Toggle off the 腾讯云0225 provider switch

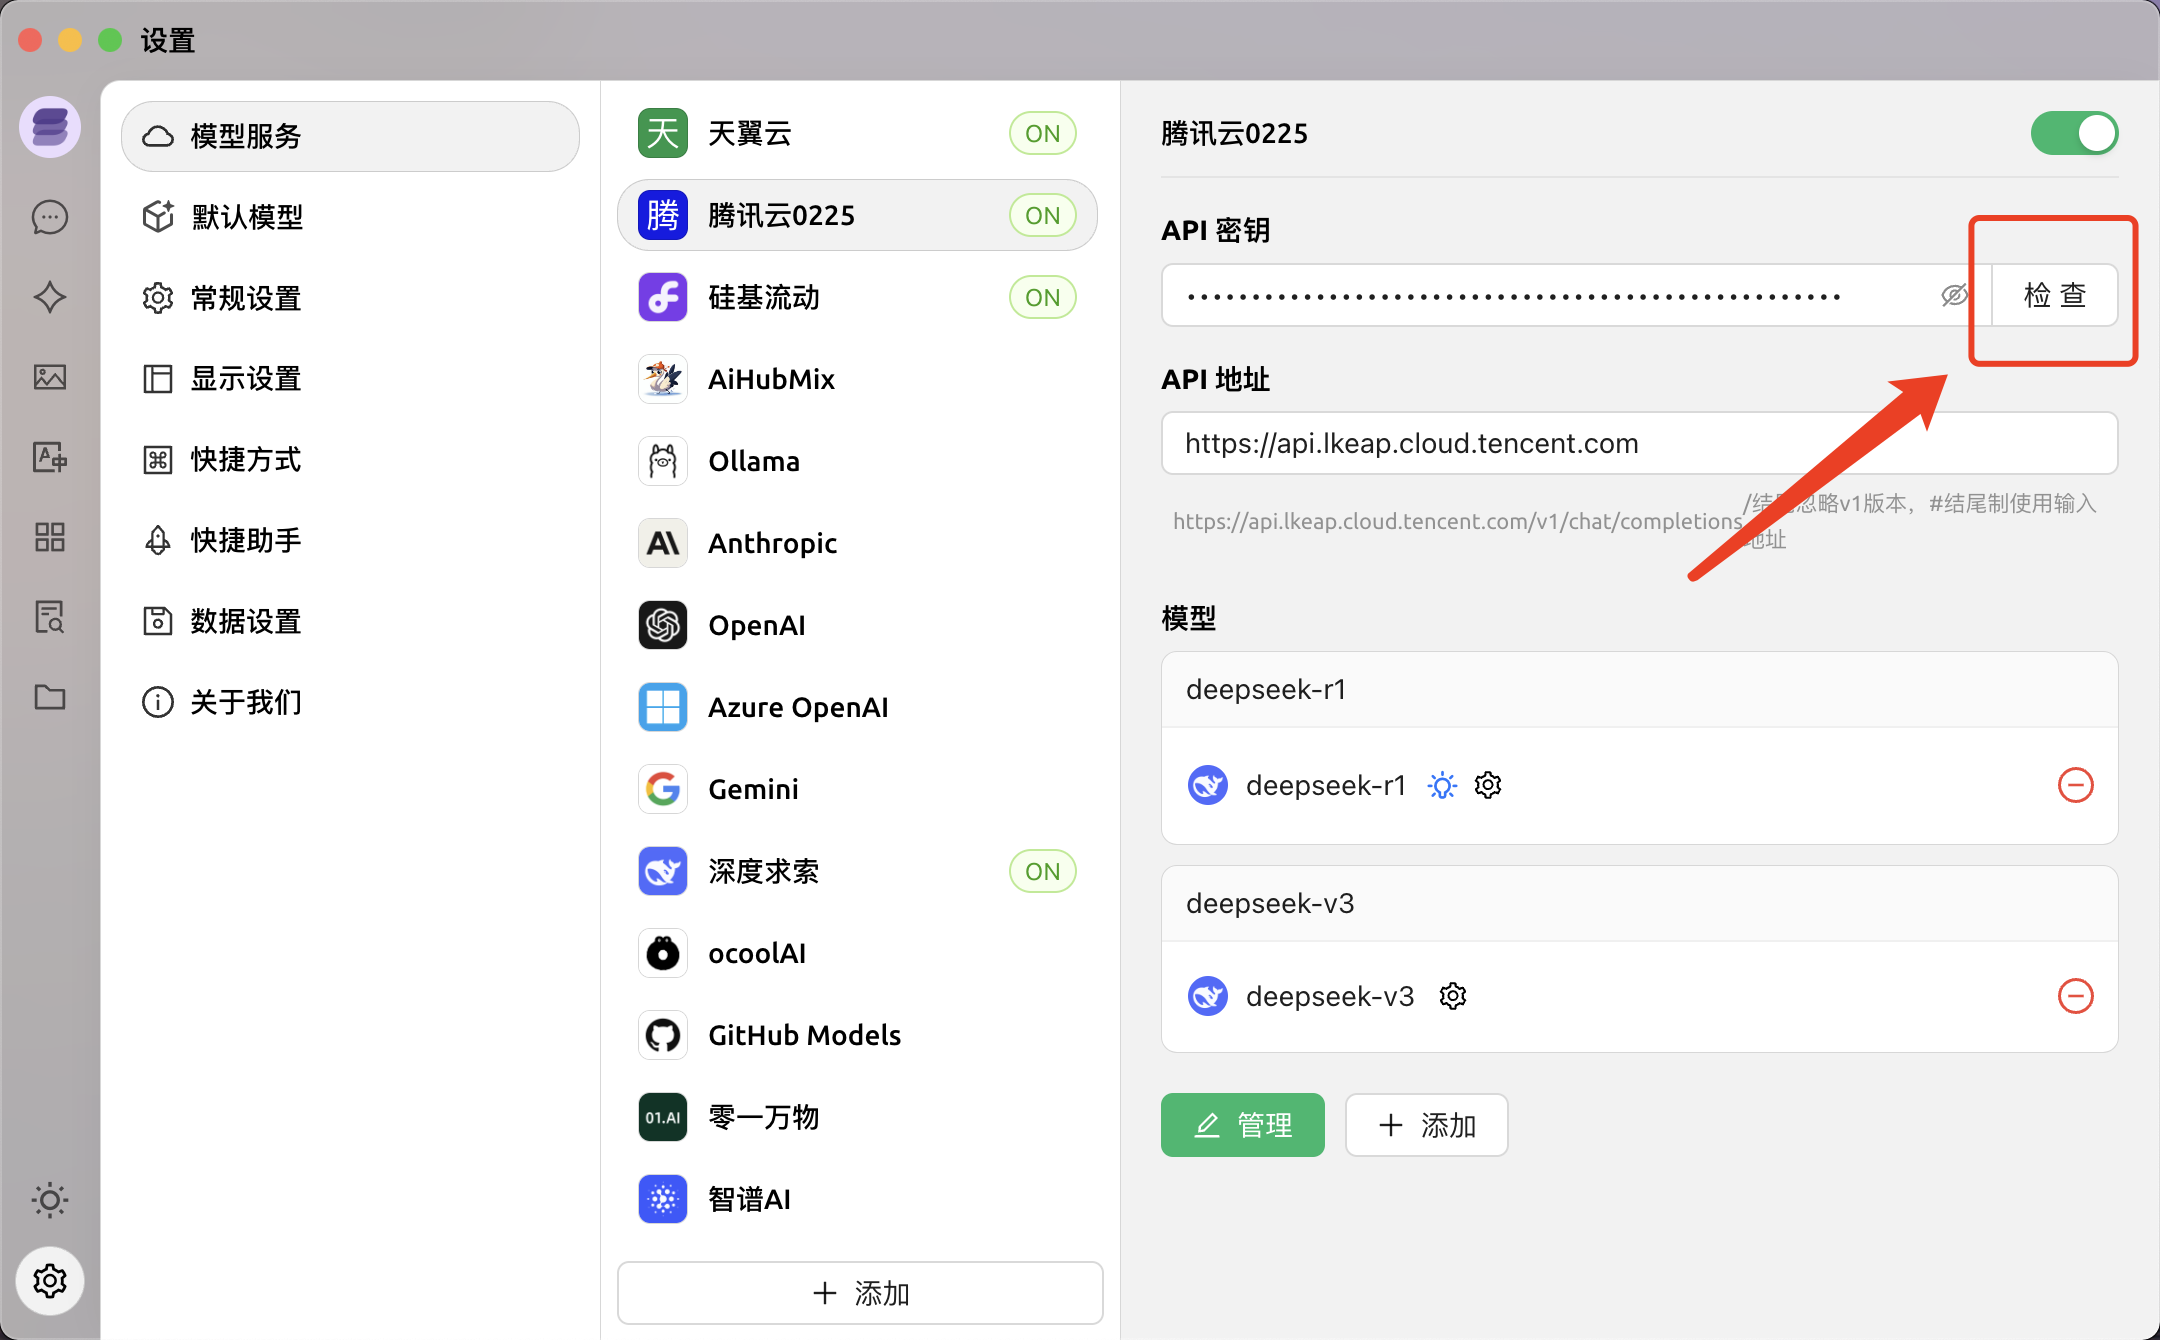2073,133
